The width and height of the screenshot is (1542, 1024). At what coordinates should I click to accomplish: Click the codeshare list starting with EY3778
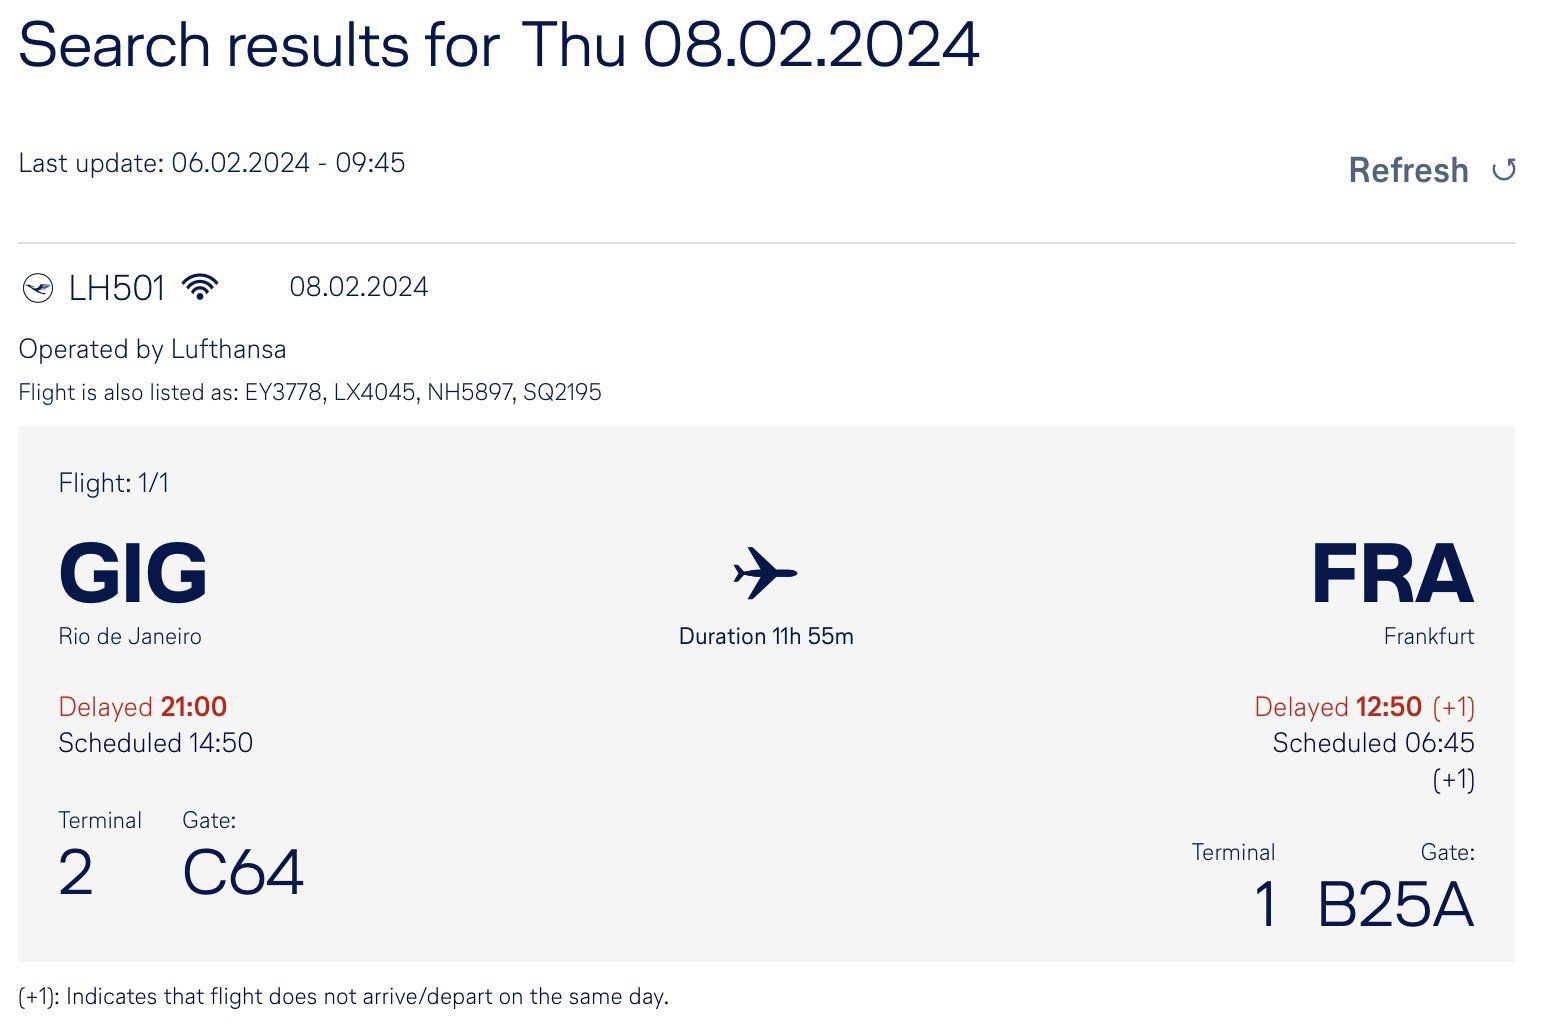[423, 392]
